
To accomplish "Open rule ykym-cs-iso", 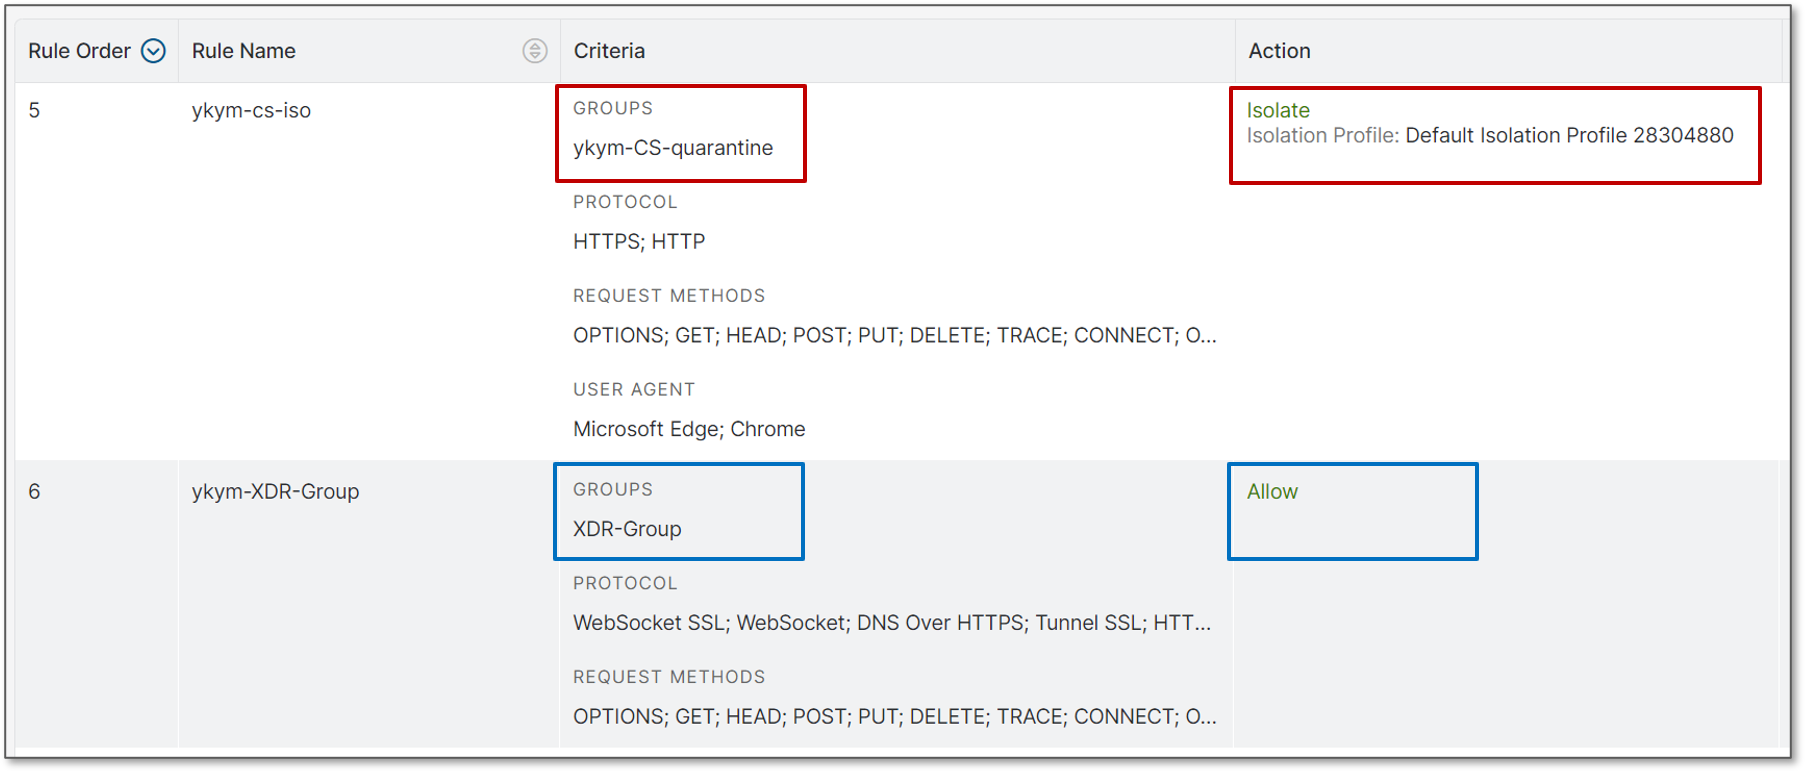I will point(251,110).
